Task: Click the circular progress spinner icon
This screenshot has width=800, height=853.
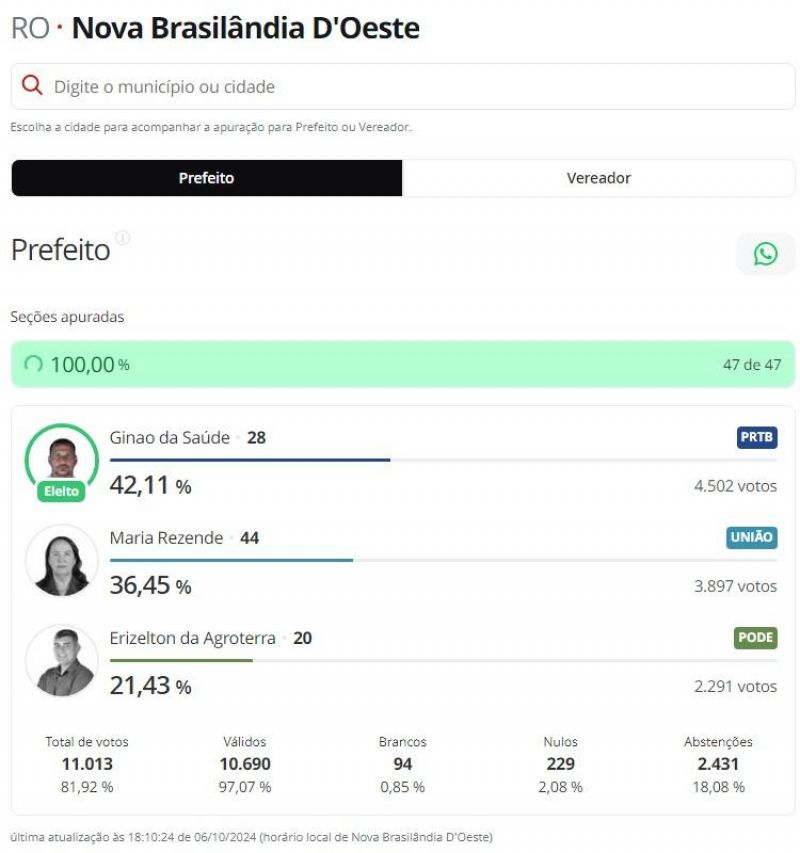Action: click(x=33, y=365)
